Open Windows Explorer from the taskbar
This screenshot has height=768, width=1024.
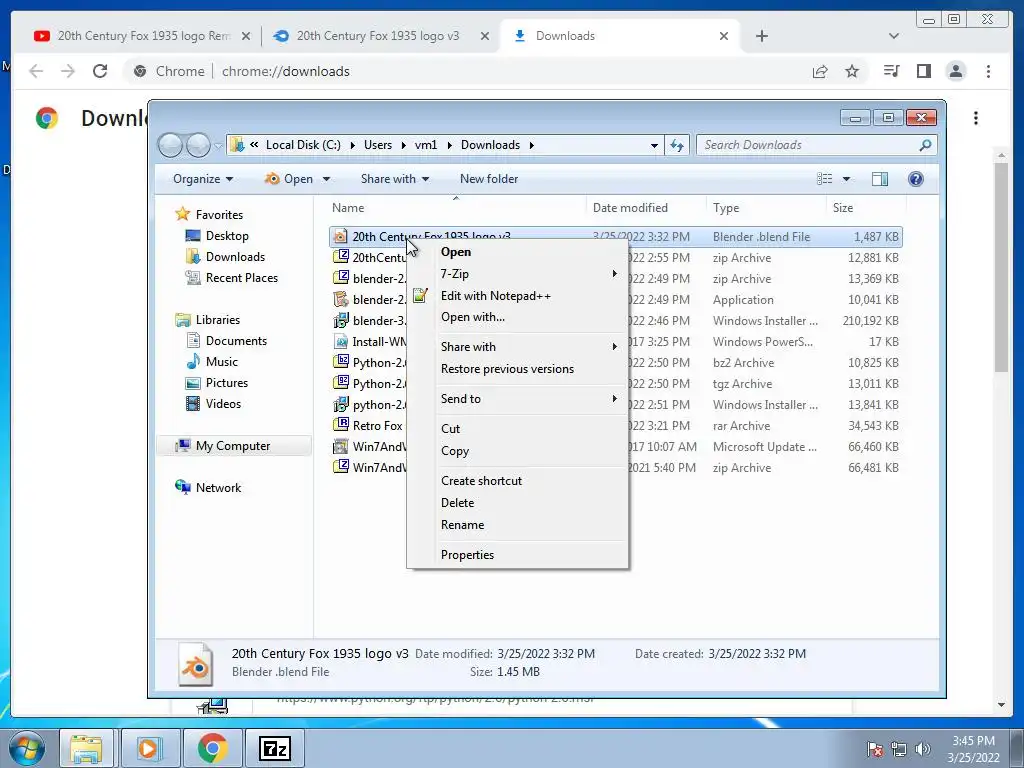tap(86, 748)
